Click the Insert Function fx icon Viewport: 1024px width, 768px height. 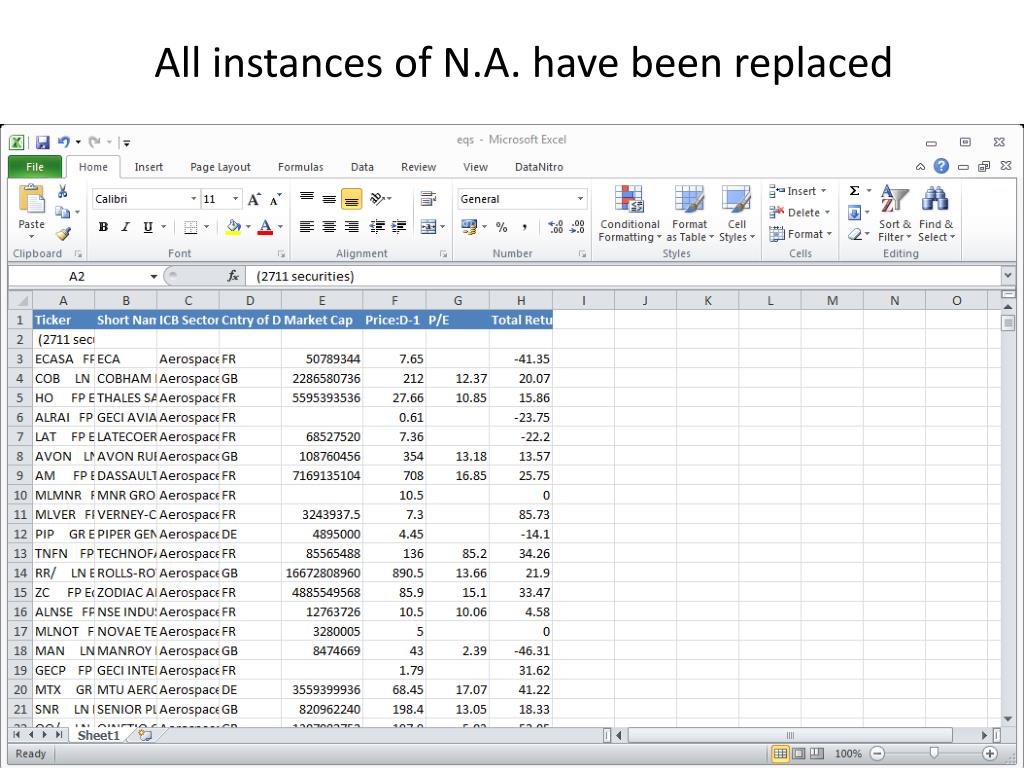(x=232, y=276)
